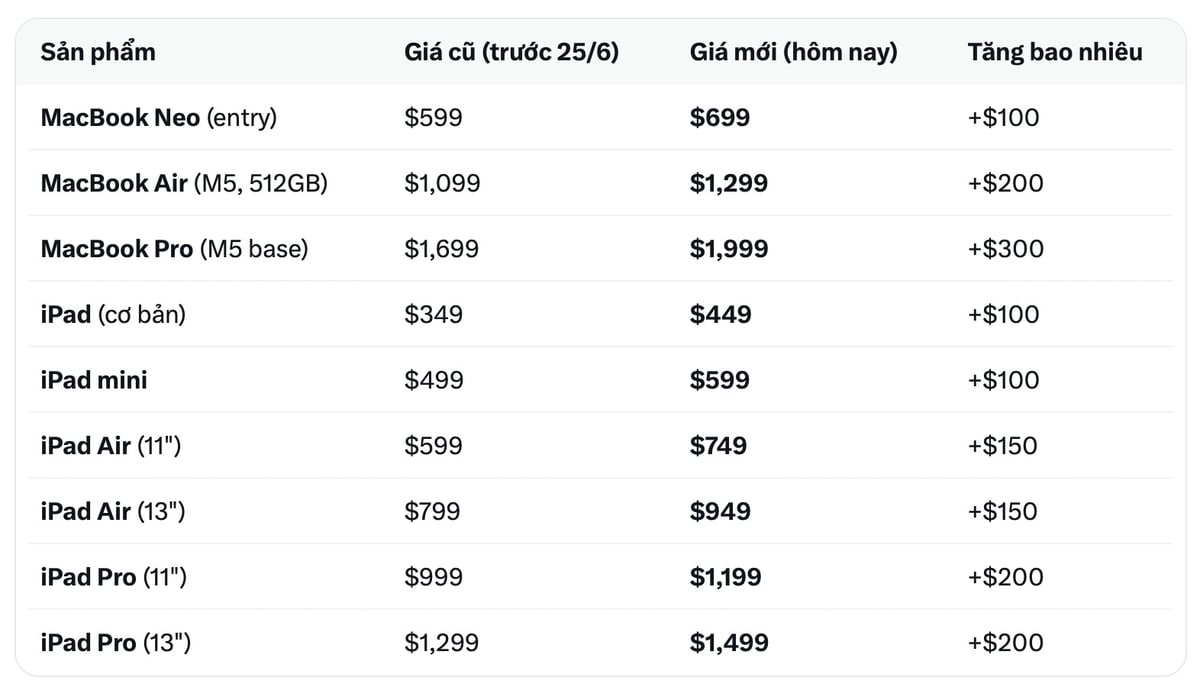This screenshot has width=1200, height=687.
Task: Select the new price $749 cell
Action: click(x=718, y=446)
